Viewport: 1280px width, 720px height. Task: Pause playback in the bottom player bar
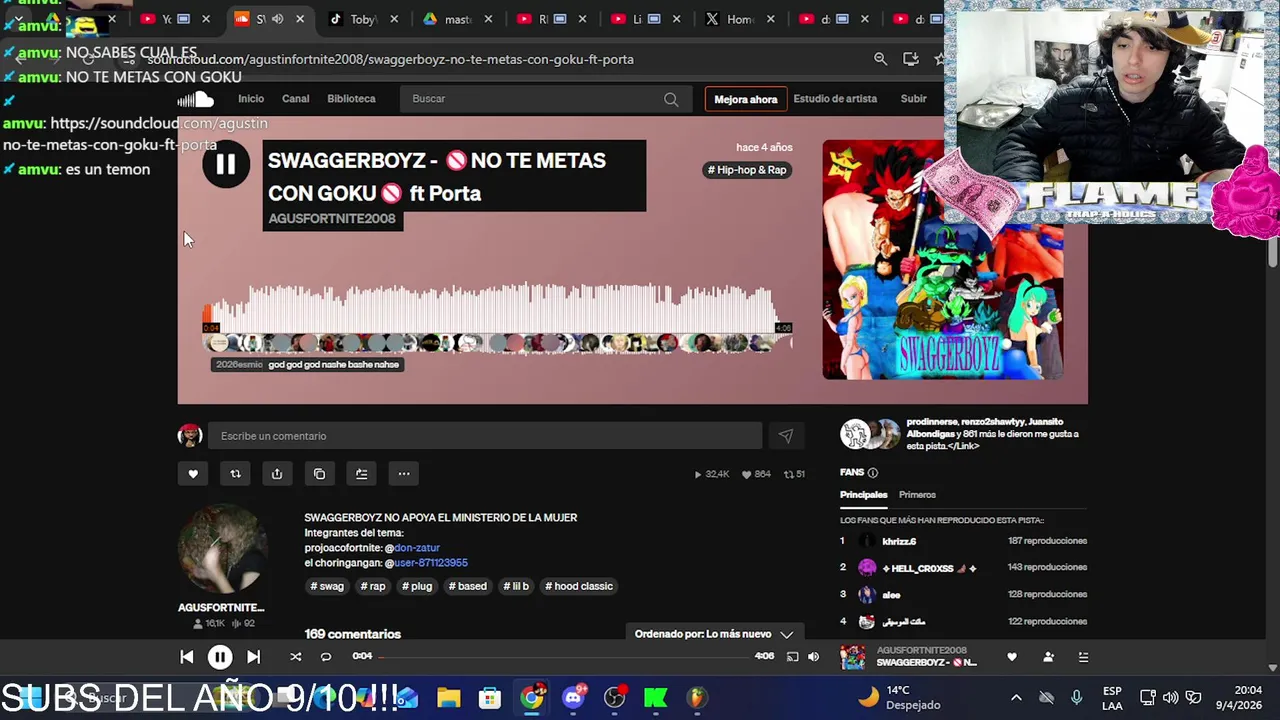click(x=220, y=657)
